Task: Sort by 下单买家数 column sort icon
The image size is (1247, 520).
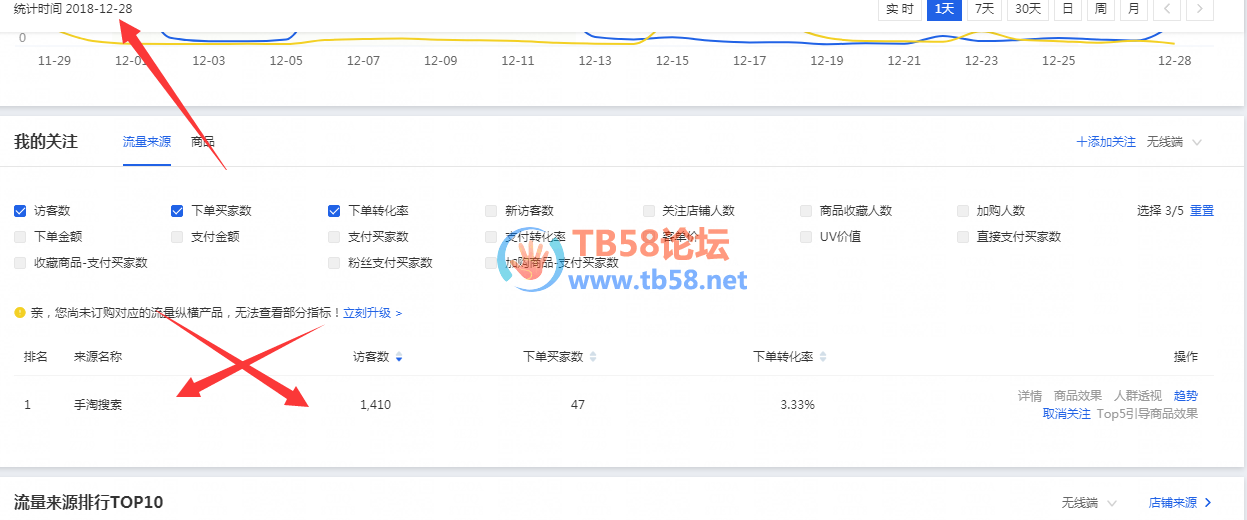Action: 593,357
